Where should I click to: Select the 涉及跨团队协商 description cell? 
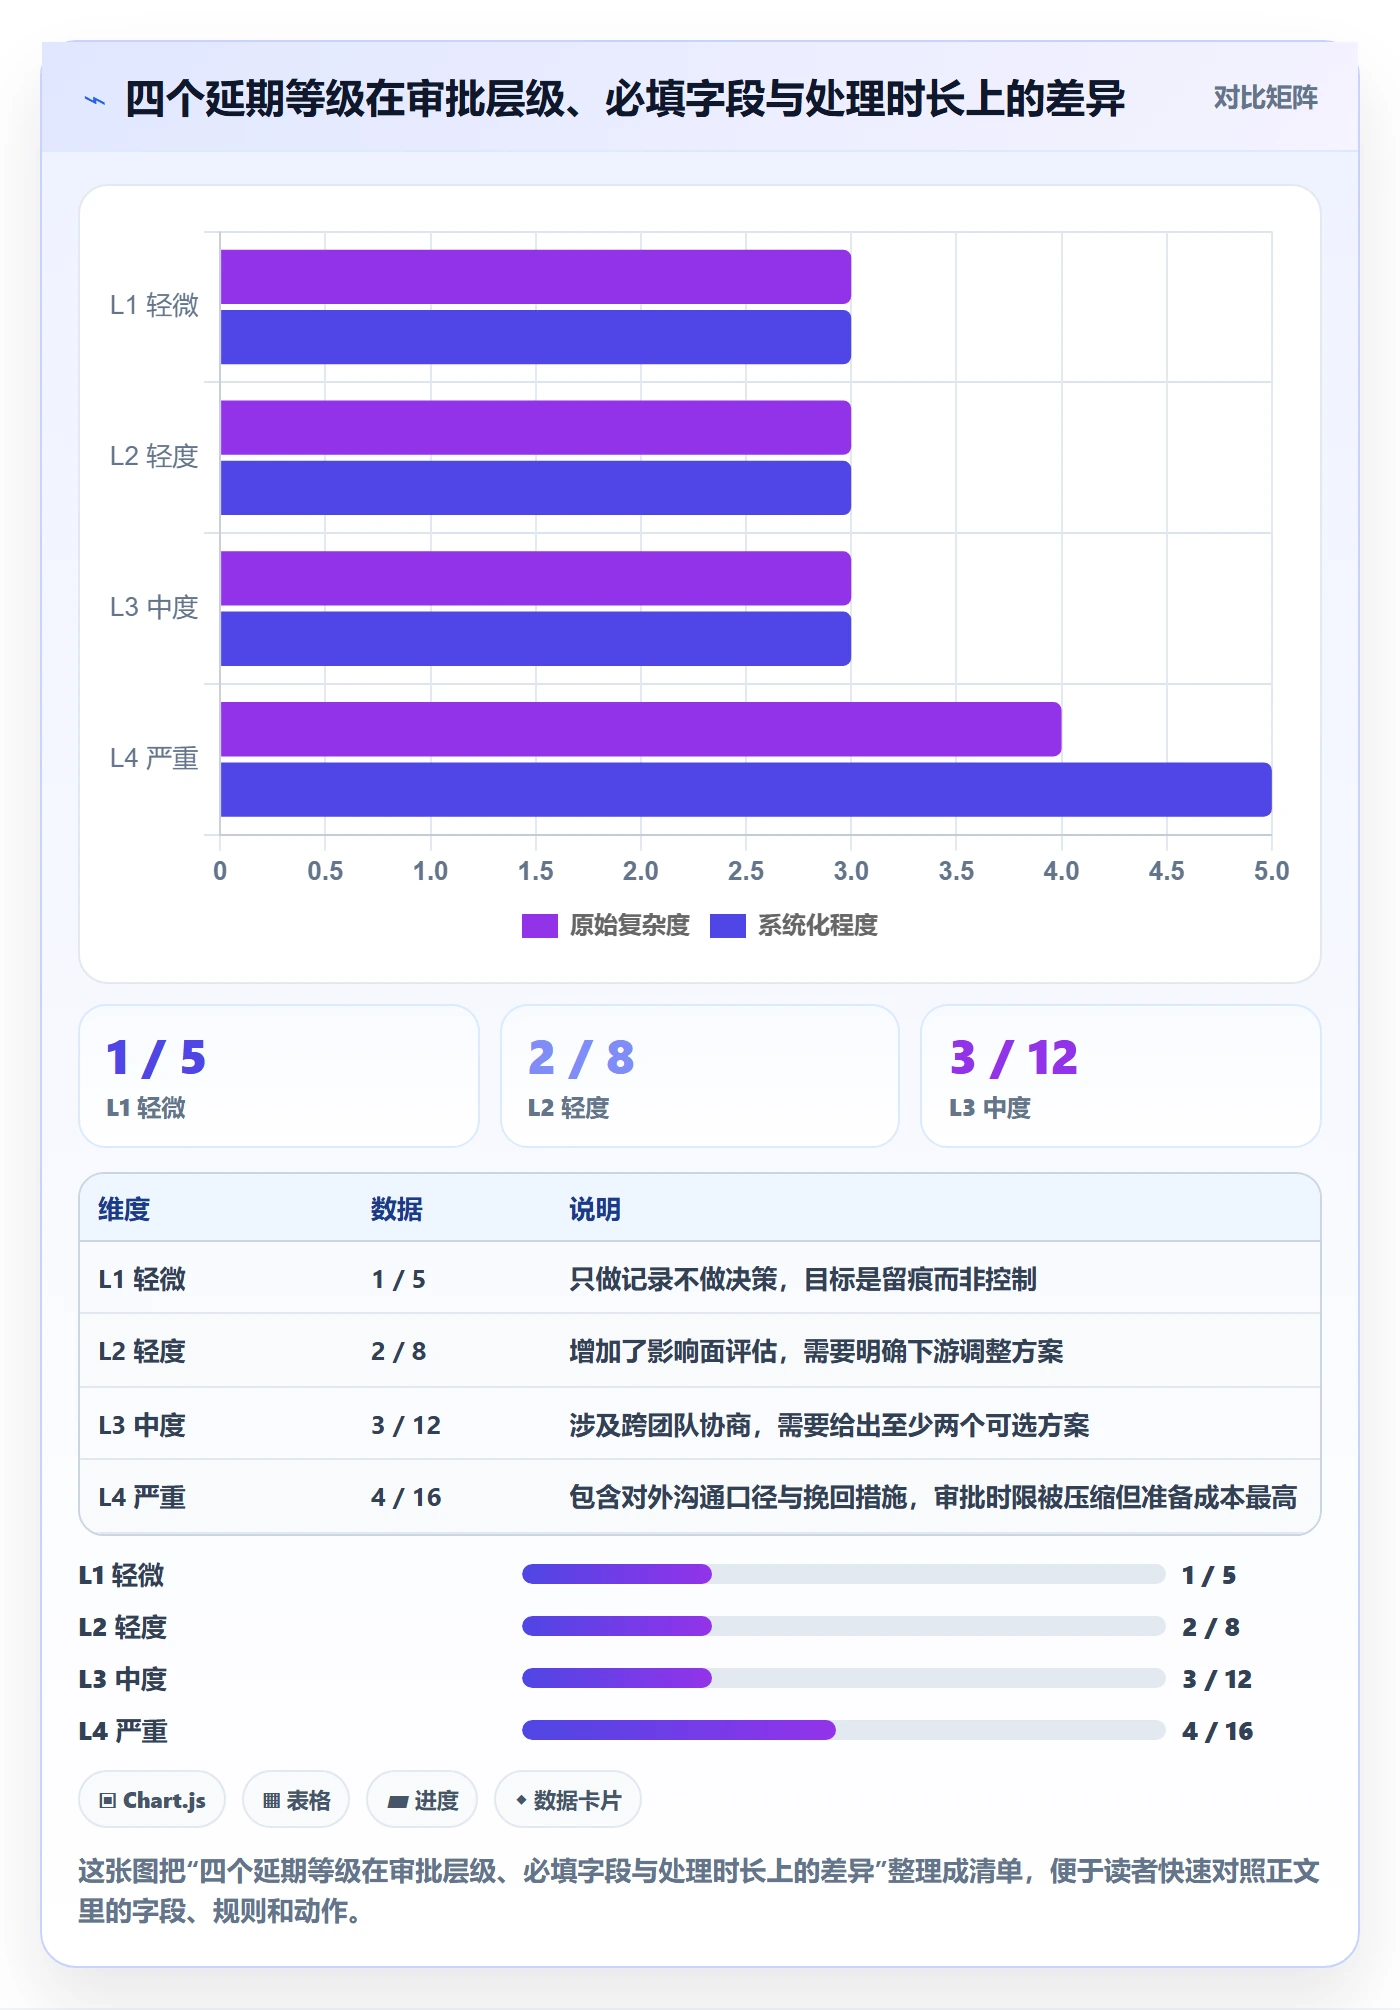(x=829, y=1425)
